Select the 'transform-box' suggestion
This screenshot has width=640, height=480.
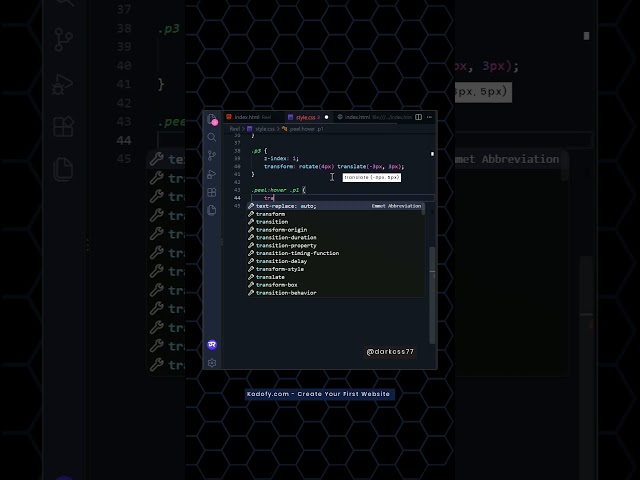(x=336, y=285)
